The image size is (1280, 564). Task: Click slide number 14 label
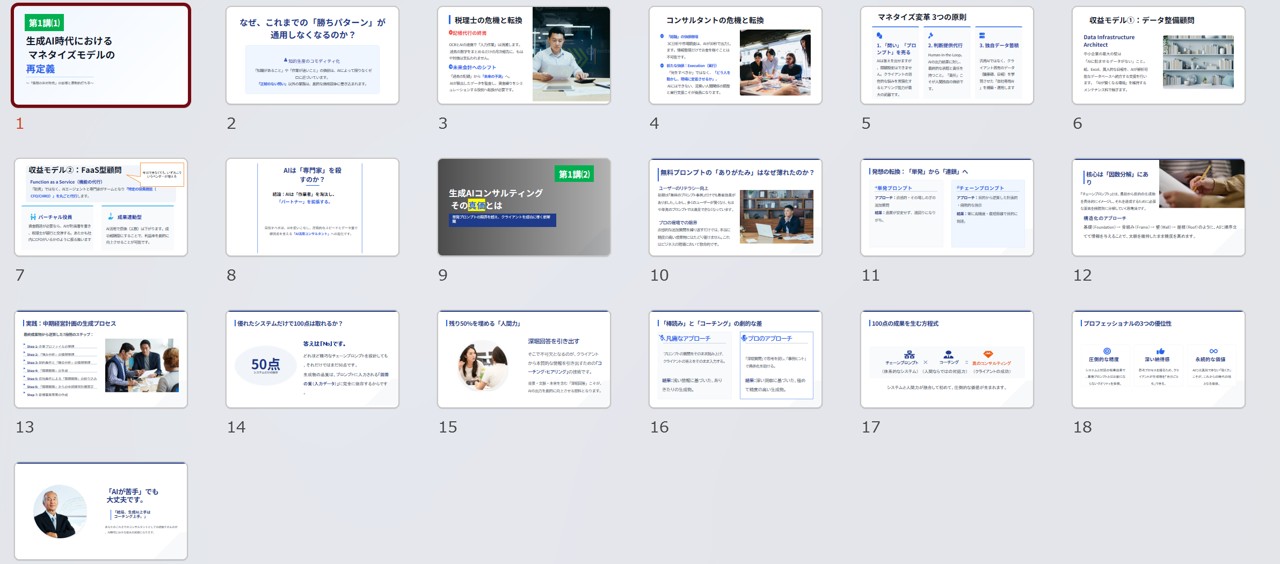click(x=235, y=427)
